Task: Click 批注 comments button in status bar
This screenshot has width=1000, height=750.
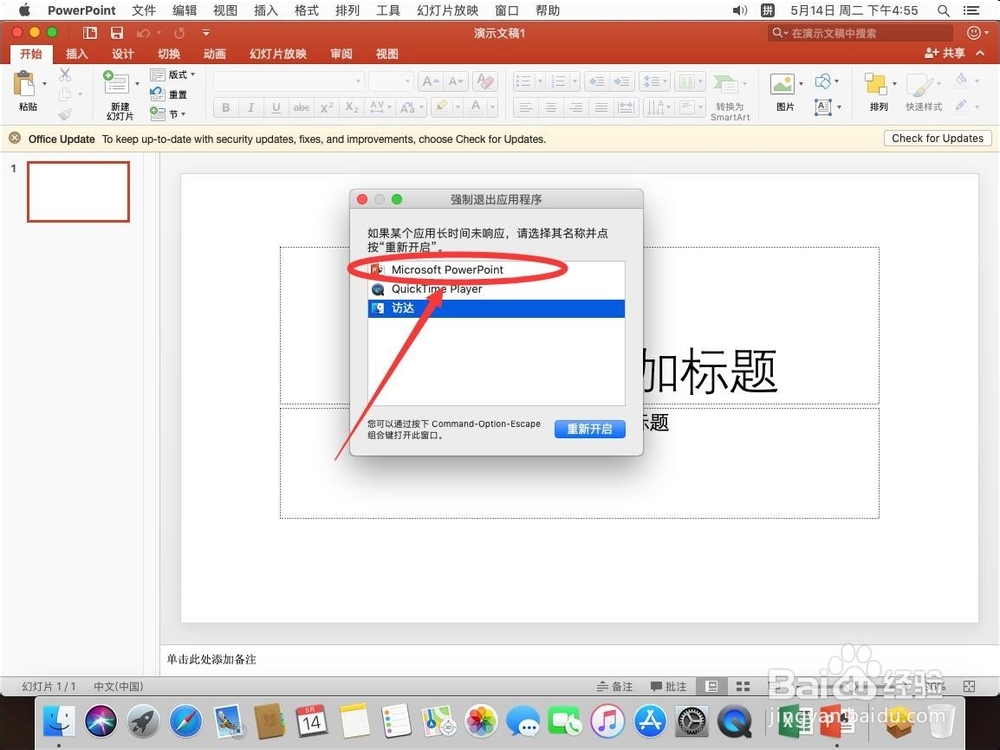Action: click(x=668, y=686)
